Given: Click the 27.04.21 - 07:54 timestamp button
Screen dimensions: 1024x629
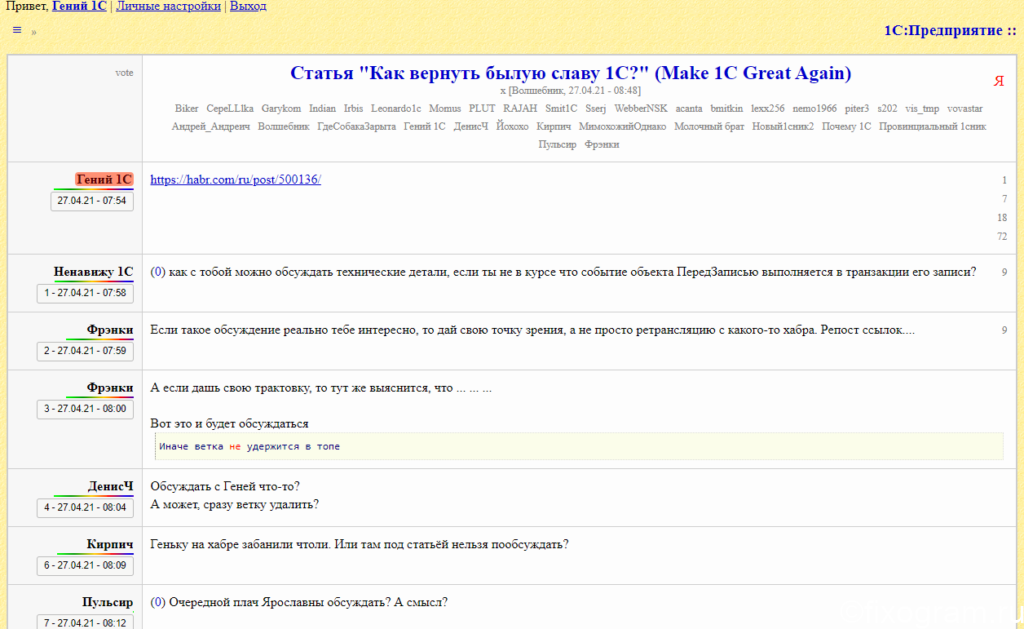Looking at the screenshot, I should pos(92,201).
